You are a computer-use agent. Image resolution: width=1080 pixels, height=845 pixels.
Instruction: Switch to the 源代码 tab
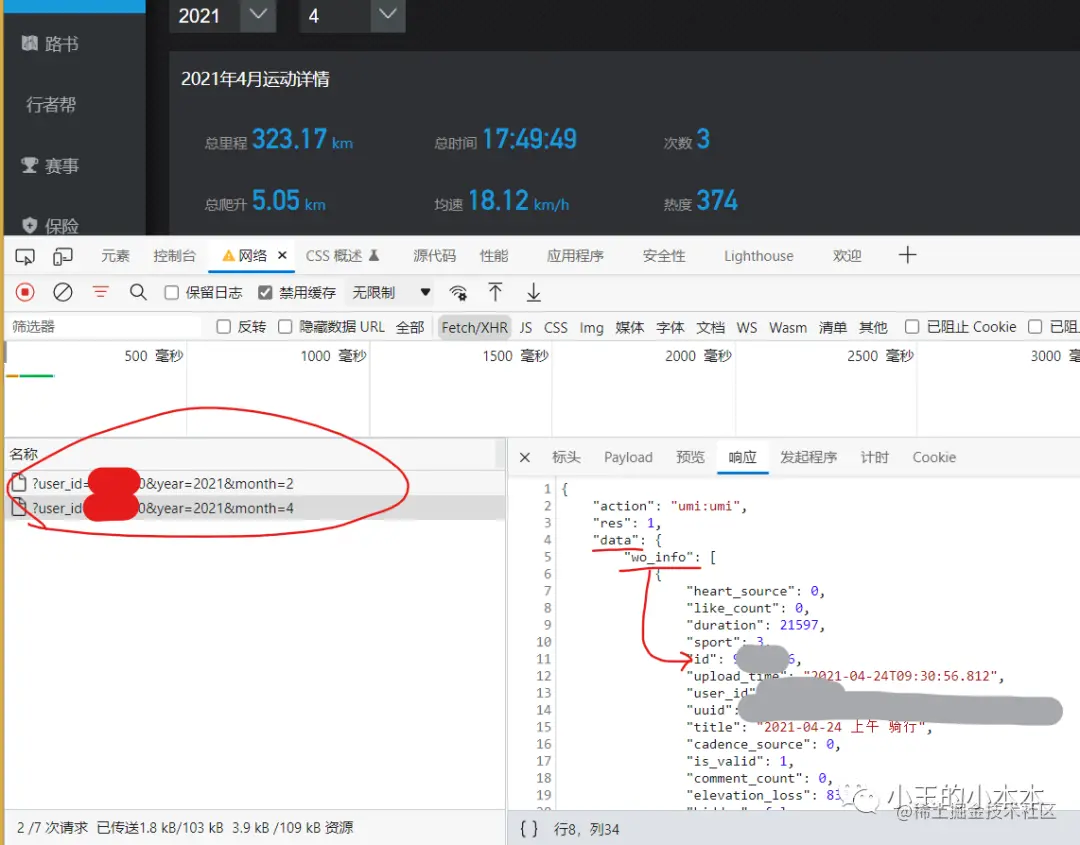[x=434, y=255]
